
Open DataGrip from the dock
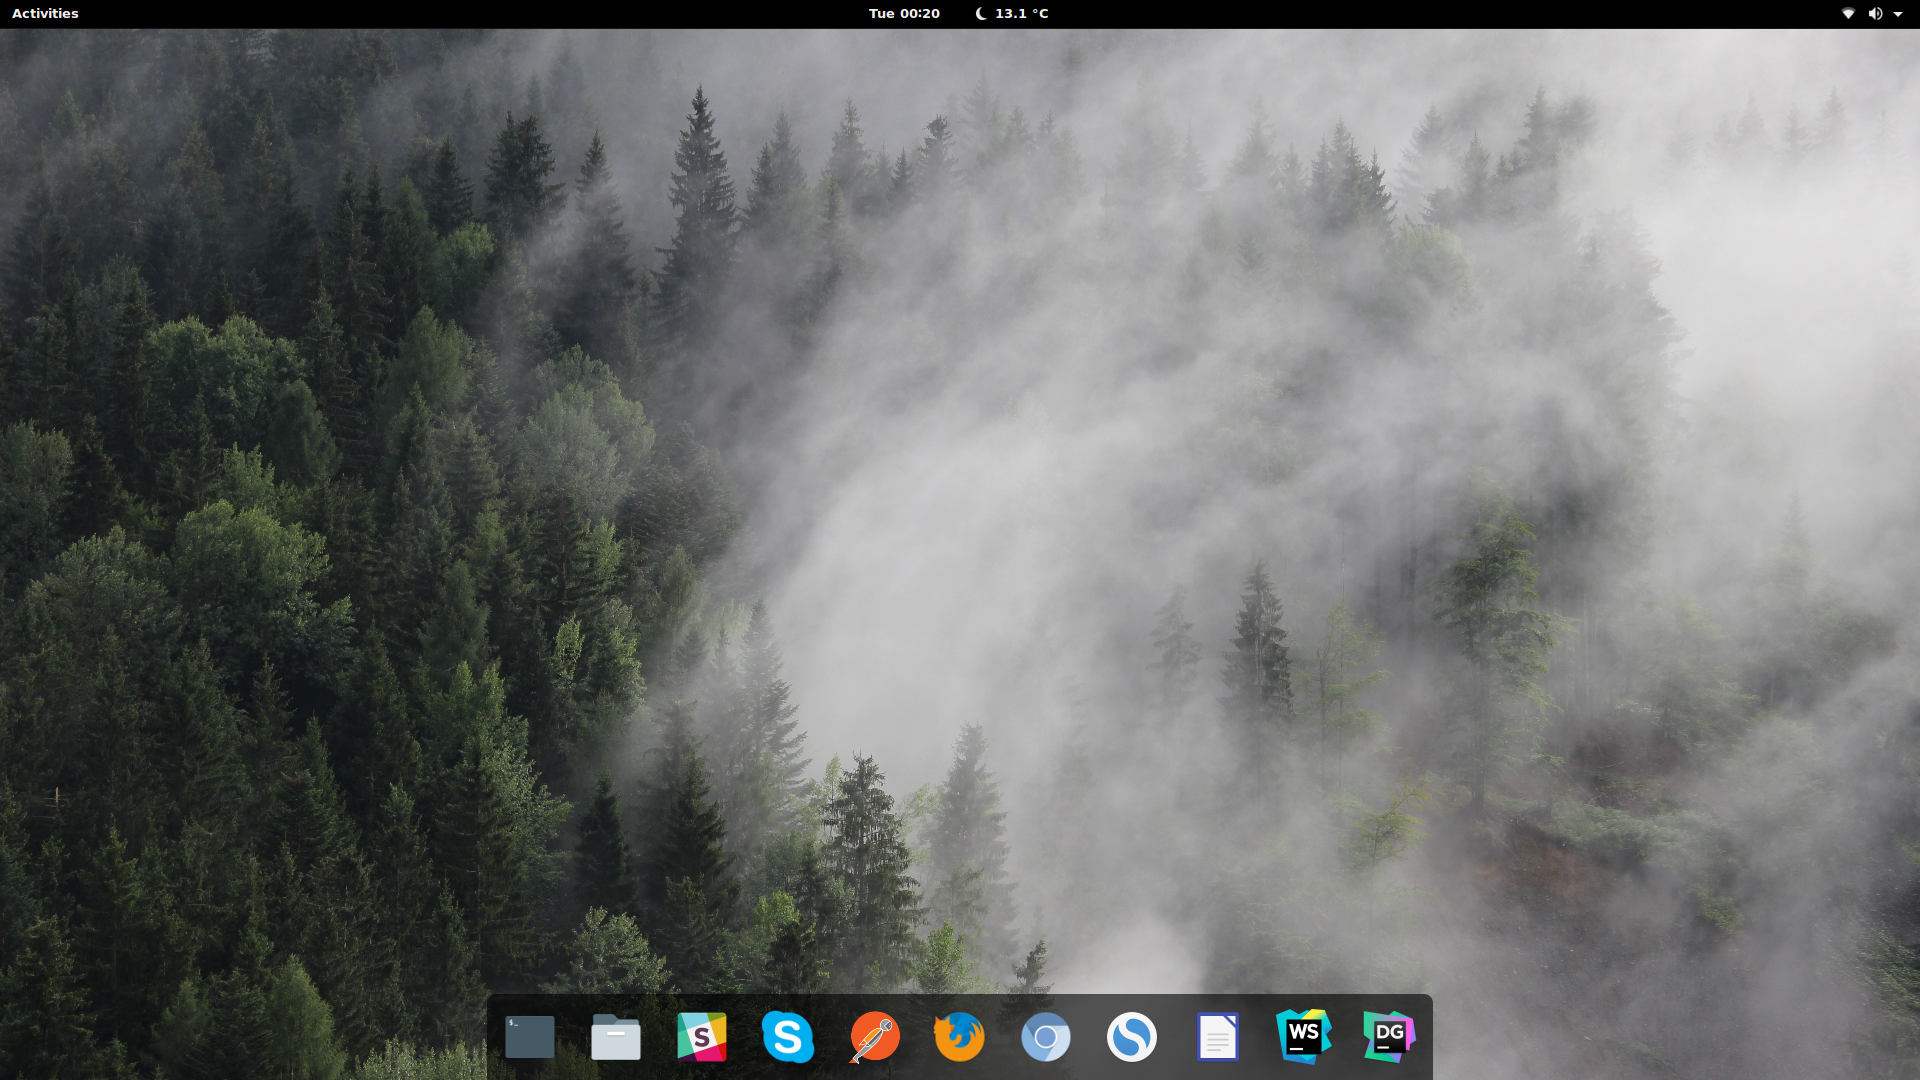coord(1390,1037)
